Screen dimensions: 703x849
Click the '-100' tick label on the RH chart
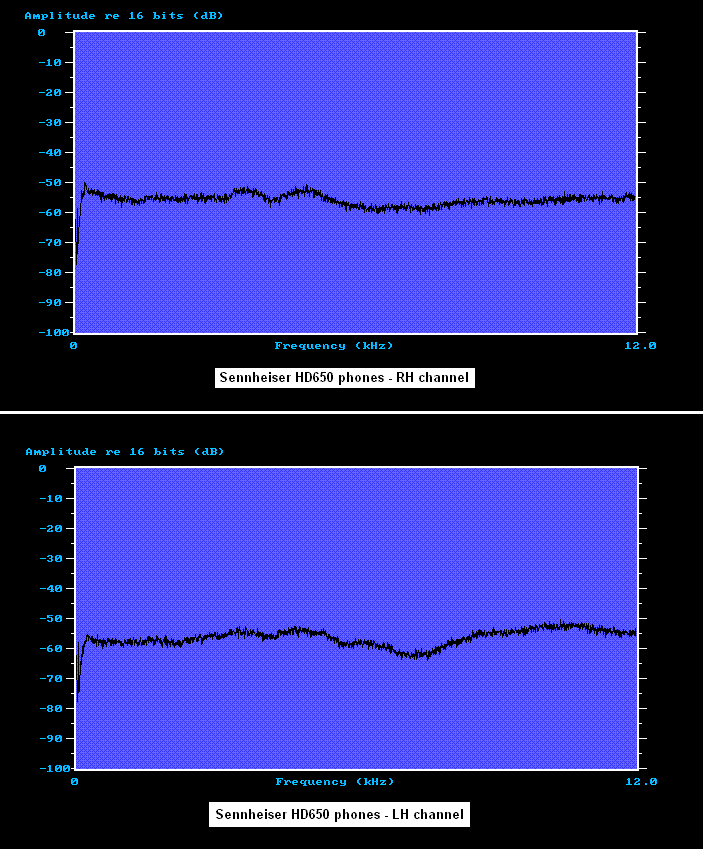[54, 332]
